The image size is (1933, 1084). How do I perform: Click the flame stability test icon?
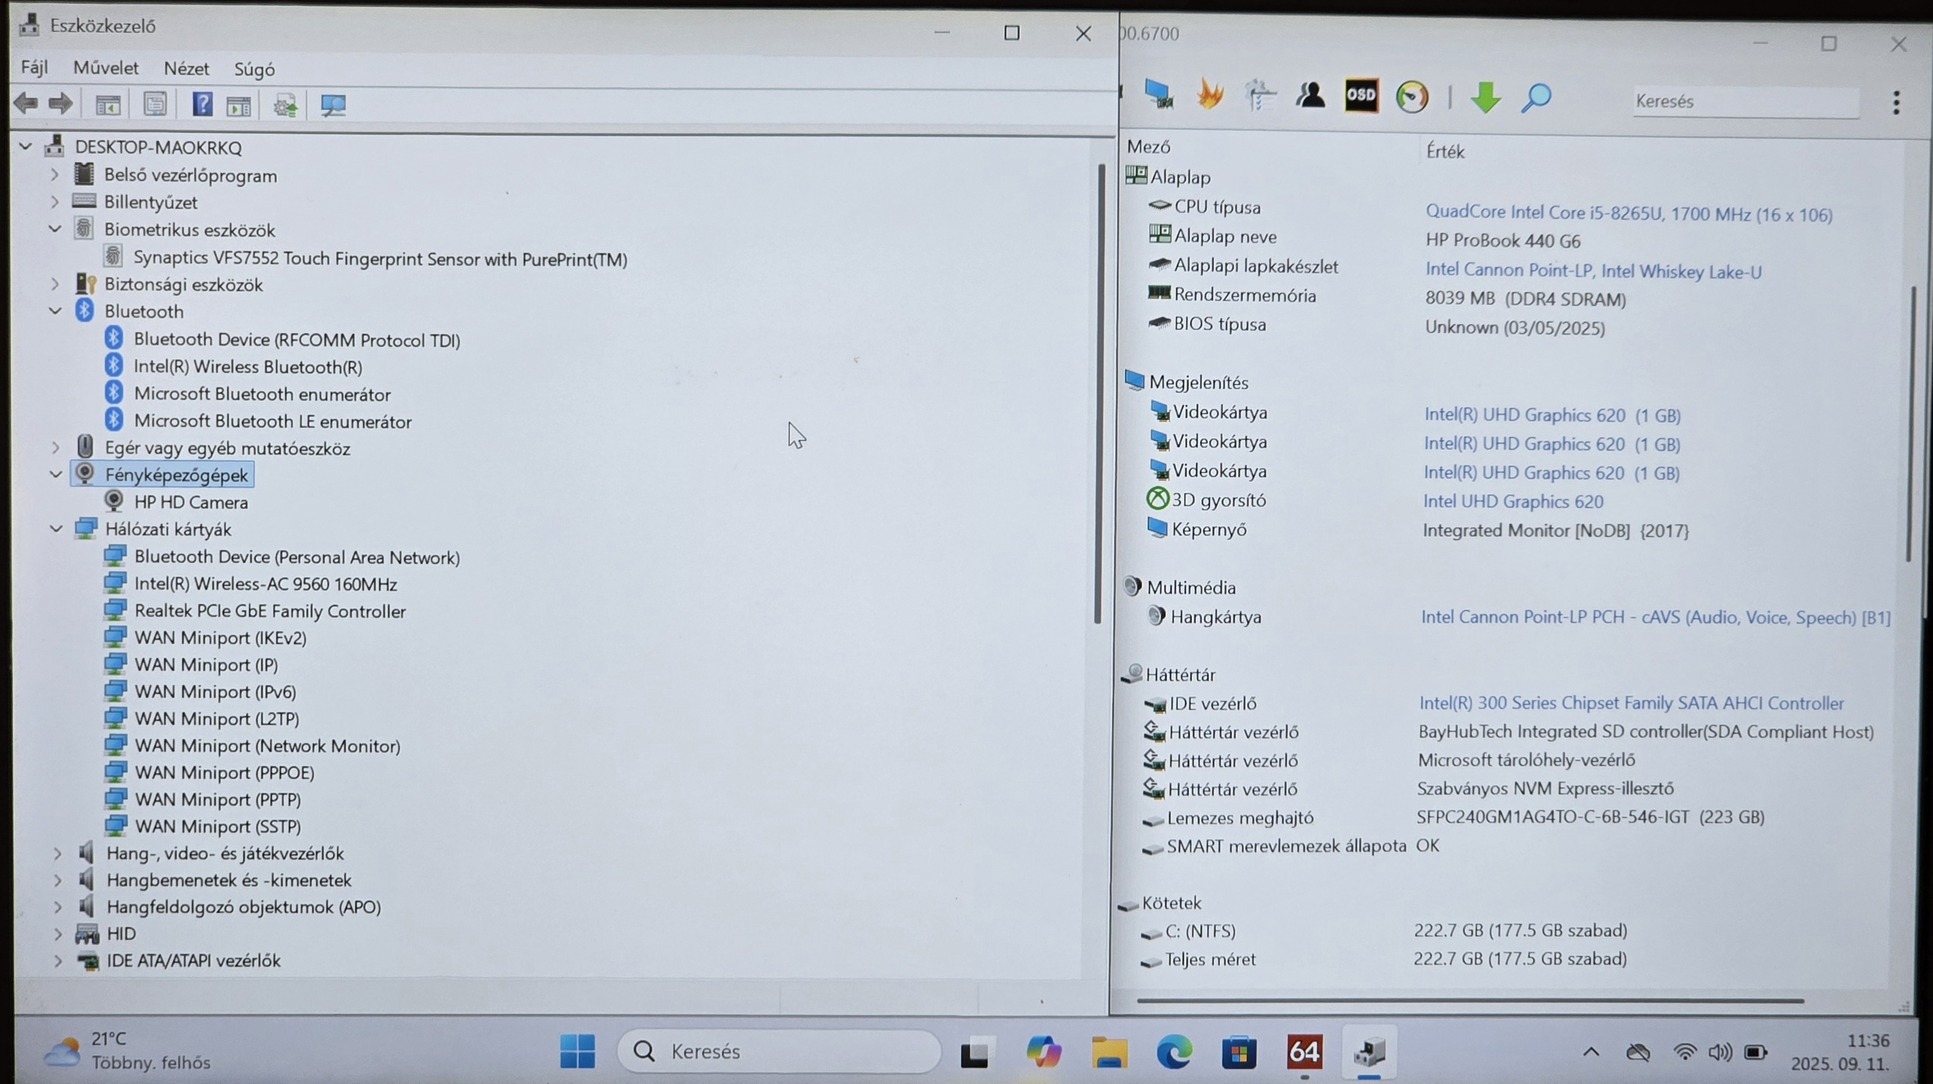1210,96
